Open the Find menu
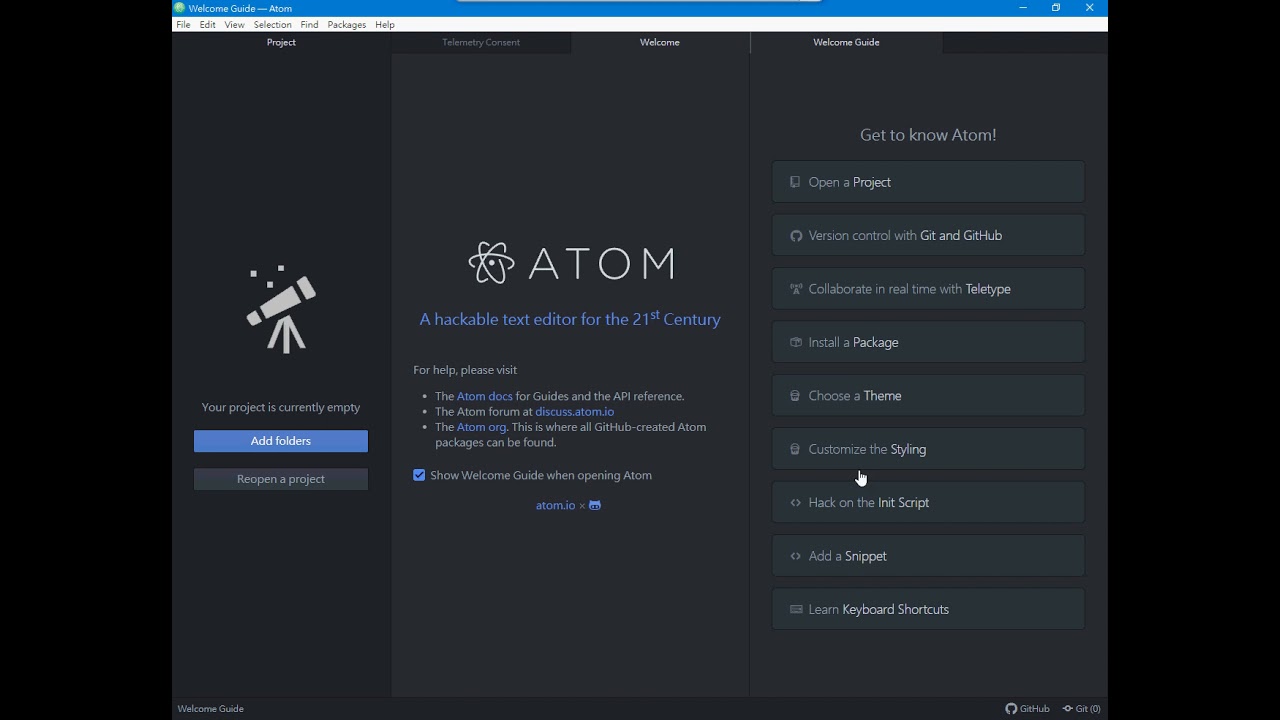This screenshot has height=720, width=1280. (x=309, y=25)
